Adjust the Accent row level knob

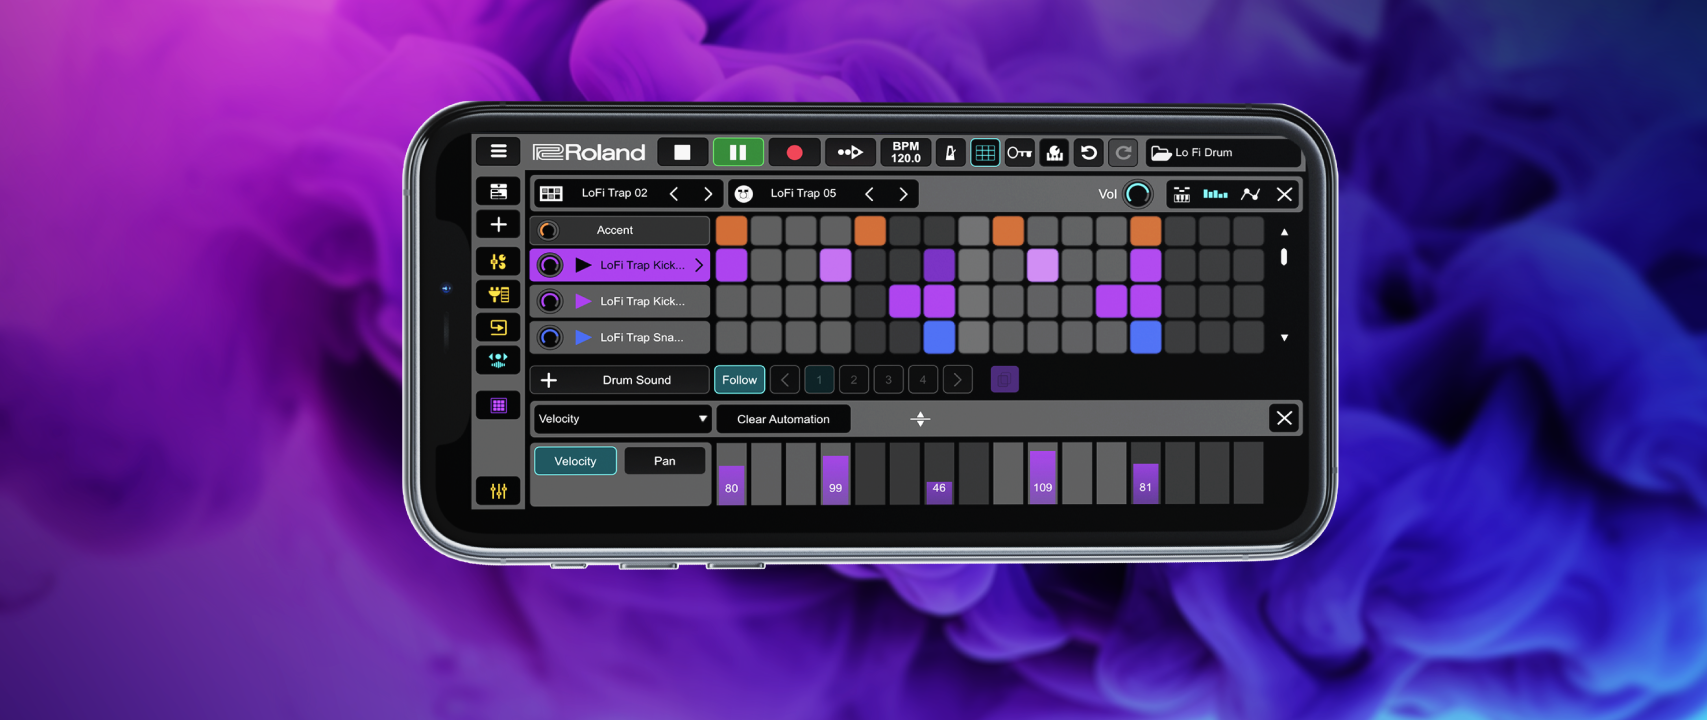click(x=549, y=230)
